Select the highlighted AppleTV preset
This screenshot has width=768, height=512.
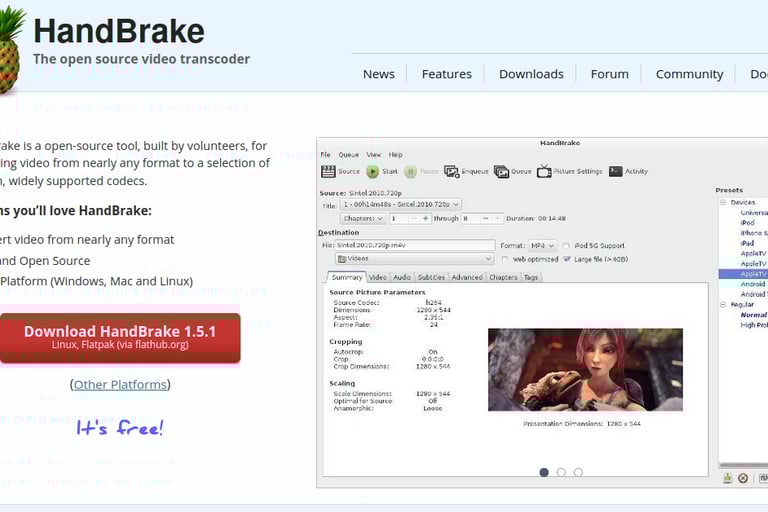click(744, 274)
